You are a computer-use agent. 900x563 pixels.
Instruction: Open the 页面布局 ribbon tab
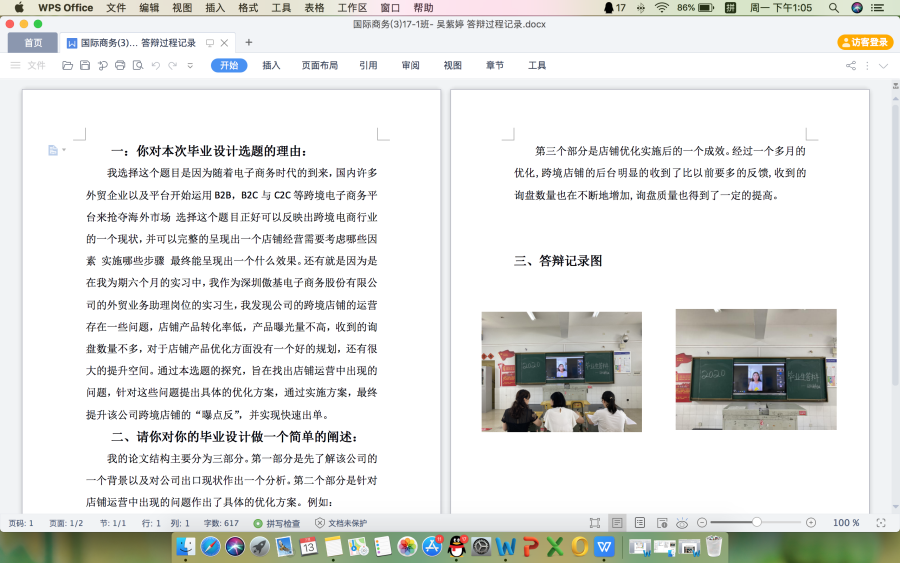click(x=320, y=65)
